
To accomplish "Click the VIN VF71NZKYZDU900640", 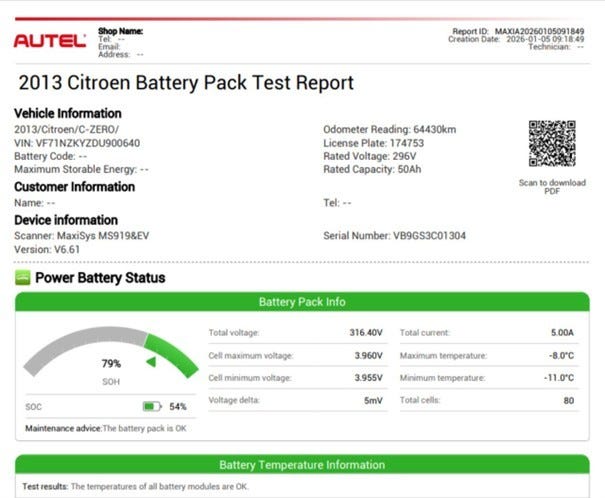I will [77, 143].
